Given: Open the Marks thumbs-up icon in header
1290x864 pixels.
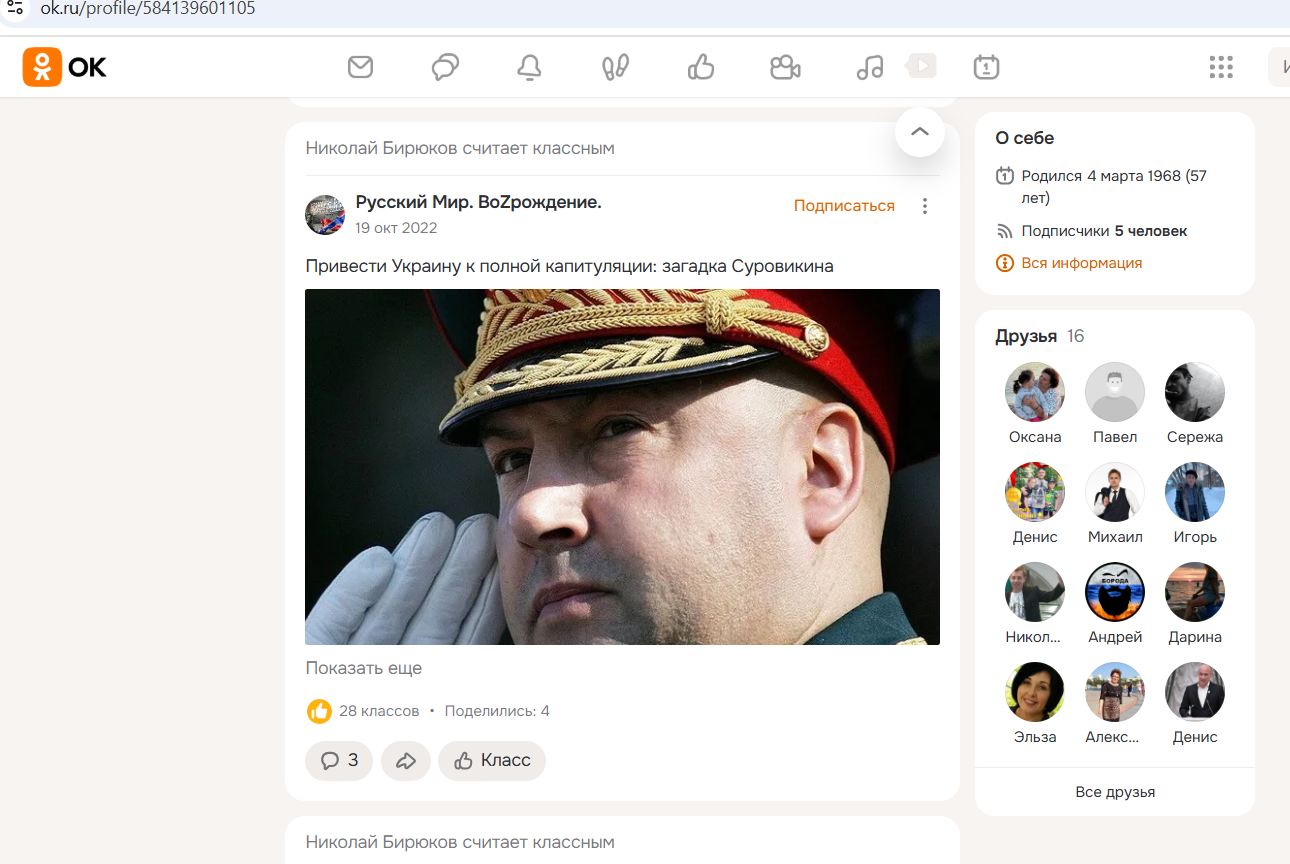Looking at the screenshot, I should coord(701,67).
